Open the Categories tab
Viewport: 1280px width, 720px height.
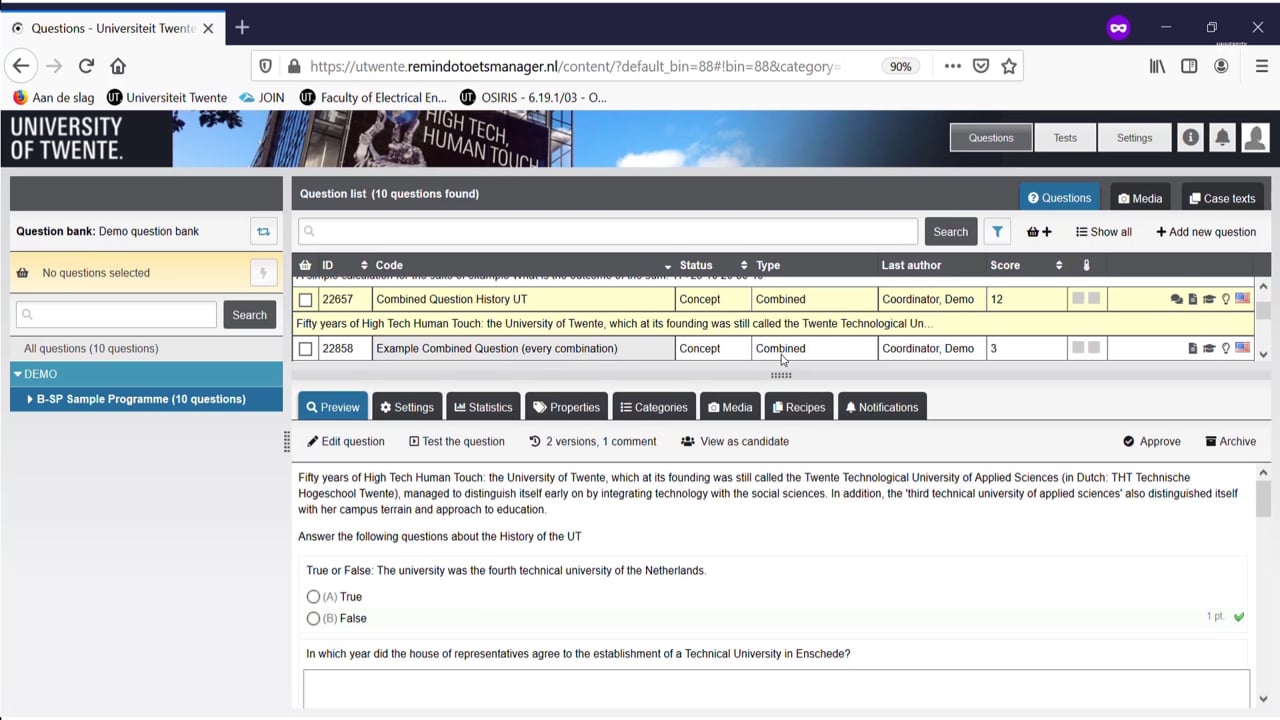tap(654, 407)
